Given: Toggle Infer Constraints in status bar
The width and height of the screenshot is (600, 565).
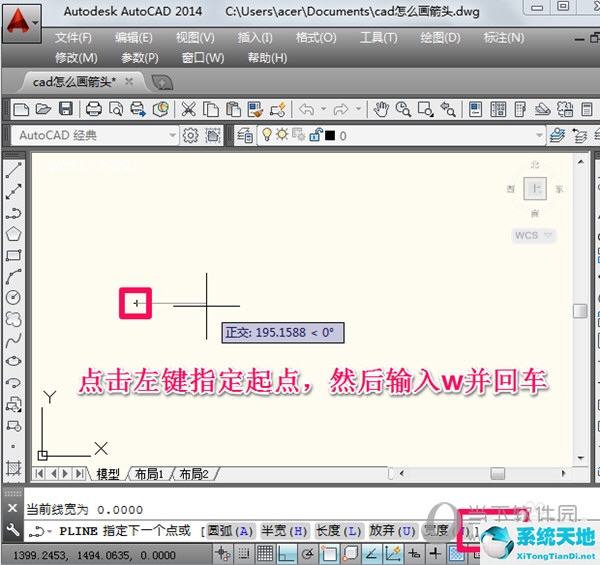Looking at the screenshot, I should coord(222,554).
